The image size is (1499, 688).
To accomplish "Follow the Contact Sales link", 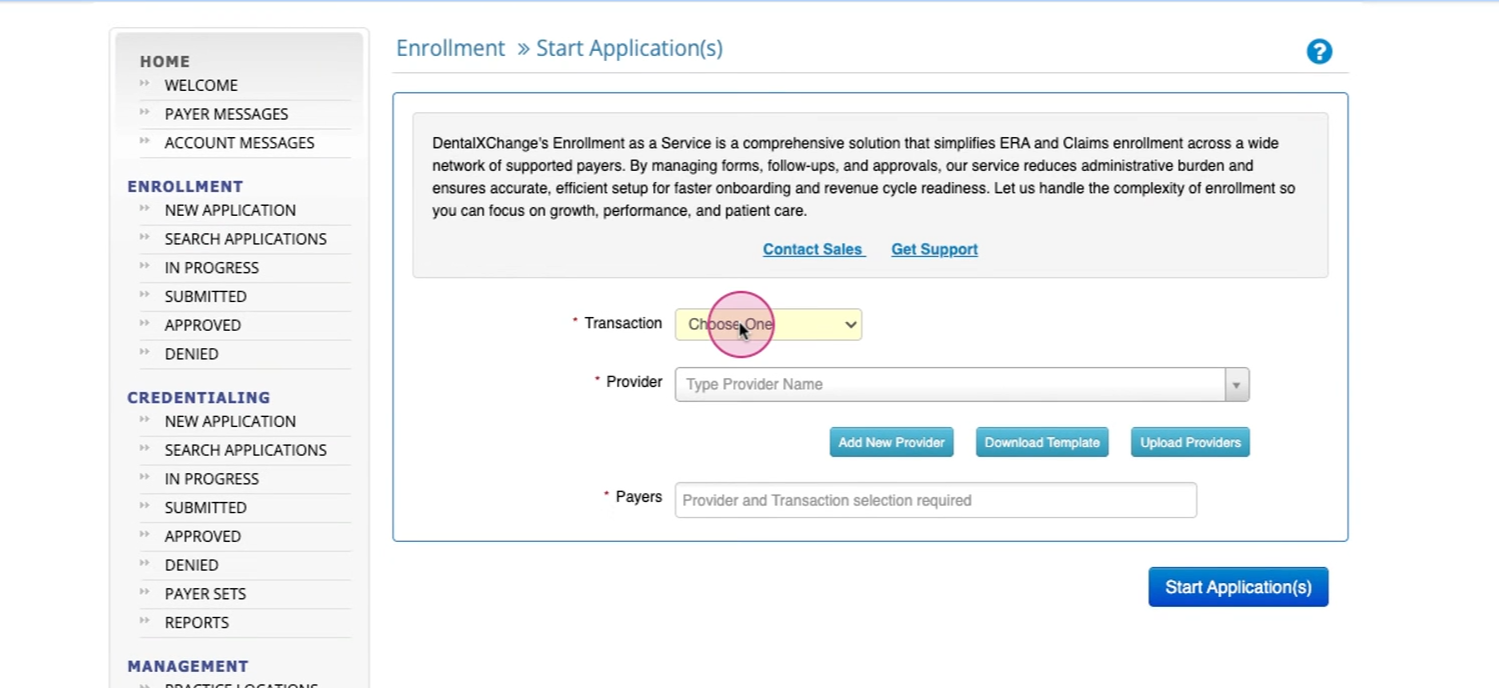I will pyautogui.click(x=812, y=249).
